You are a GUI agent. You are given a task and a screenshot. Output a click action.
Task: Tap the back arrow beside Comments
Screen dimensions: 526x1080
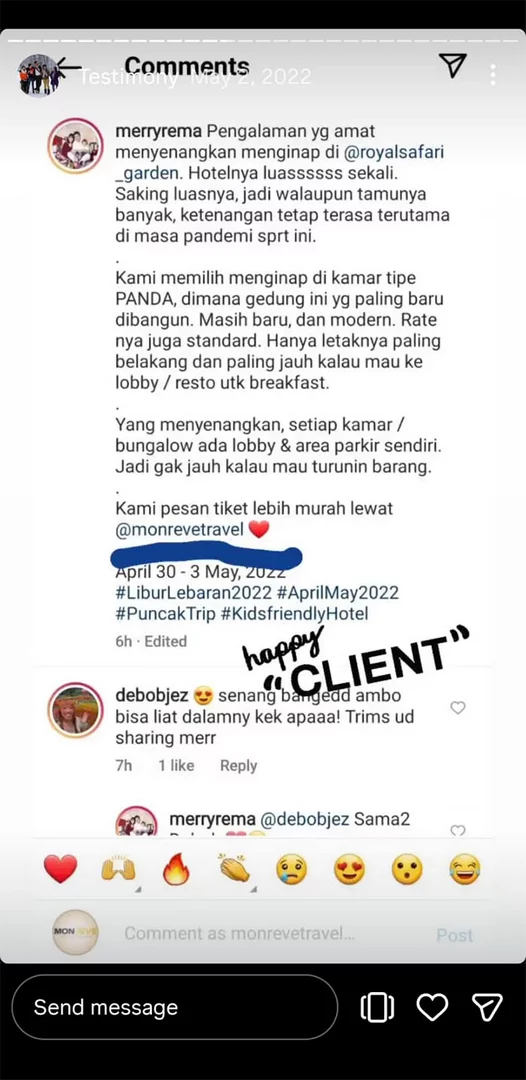(x=69, y=66)
